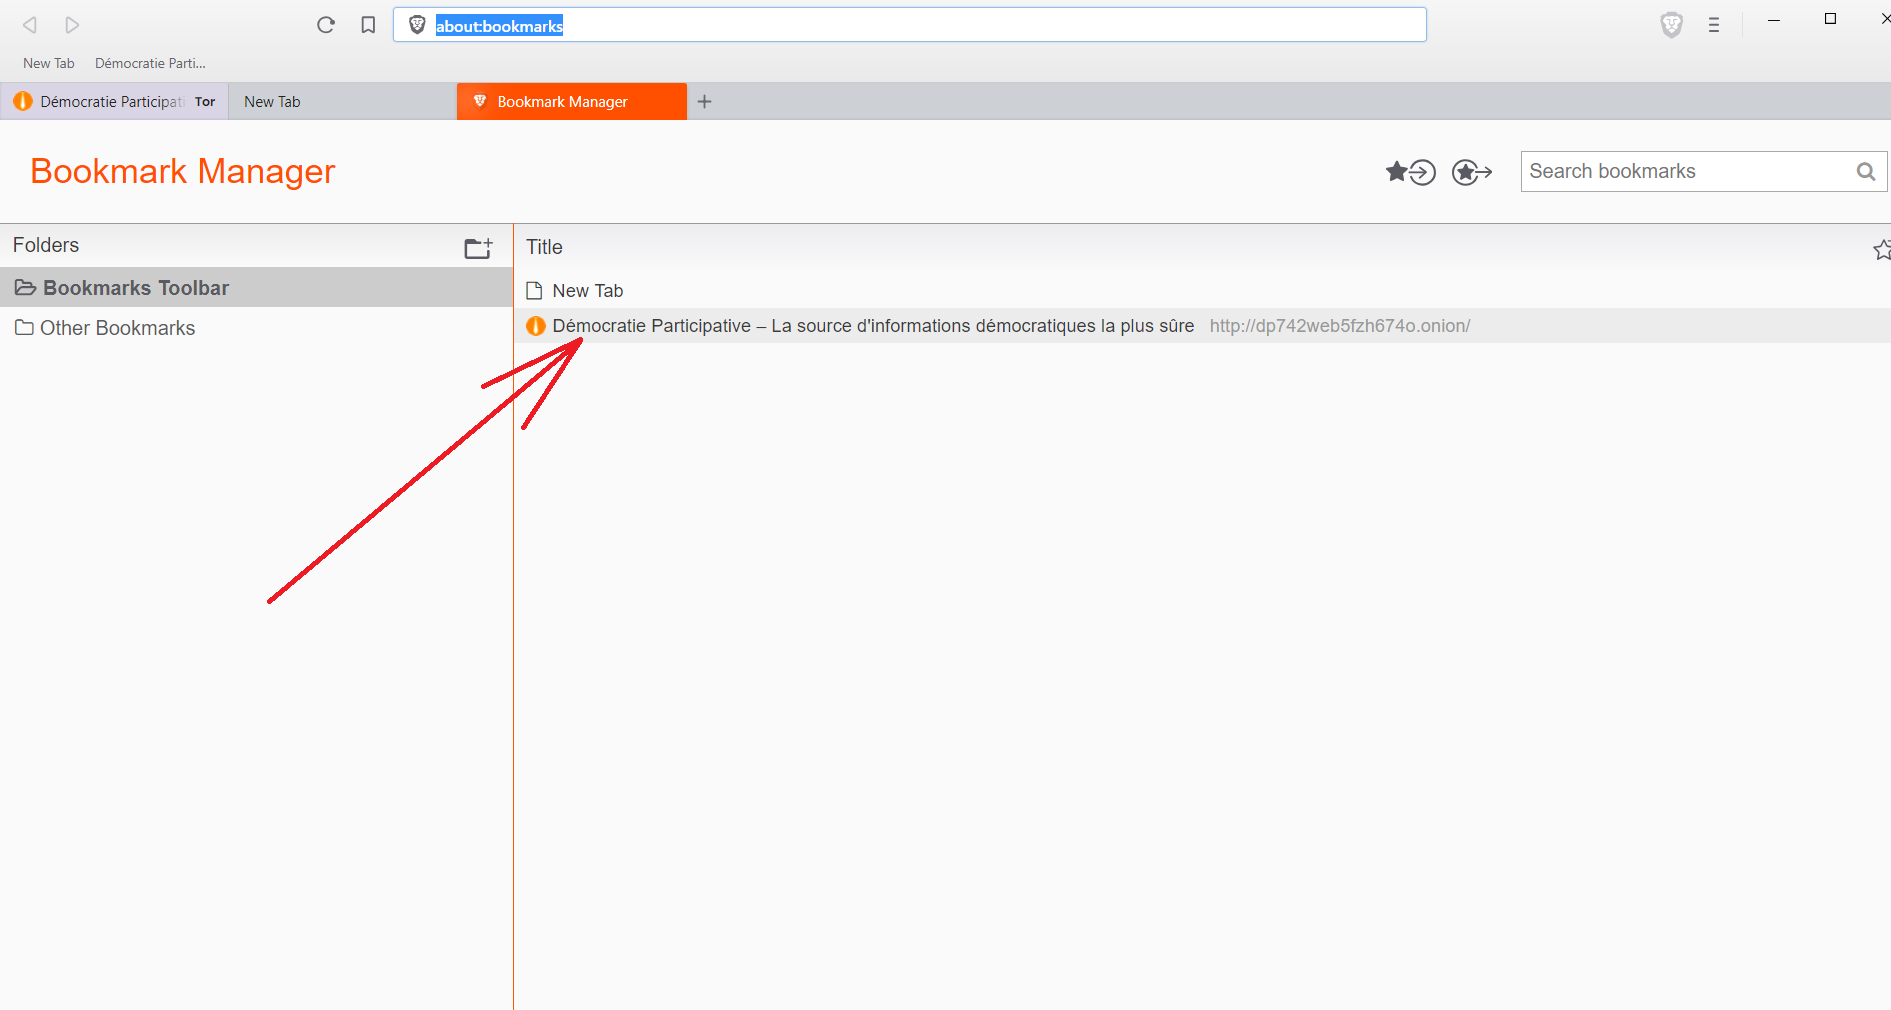Image resolution: width=1891 pixels, height=1010 pixels.
Task: Click the bookmark page icon by the address bar
Action: click(x=368, y=25)
